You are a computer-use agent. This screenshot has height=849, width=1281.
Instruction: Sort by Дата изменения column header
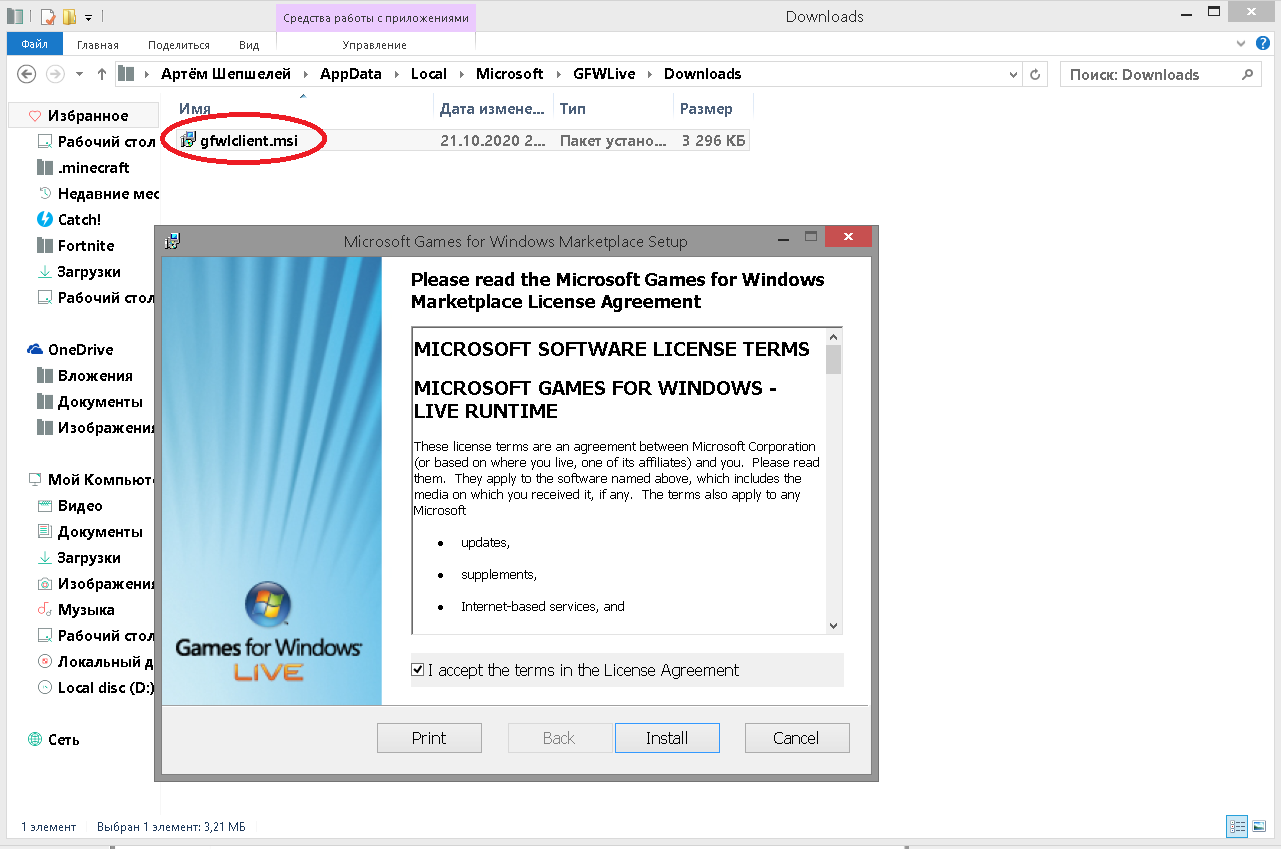[x=494, y=108]
